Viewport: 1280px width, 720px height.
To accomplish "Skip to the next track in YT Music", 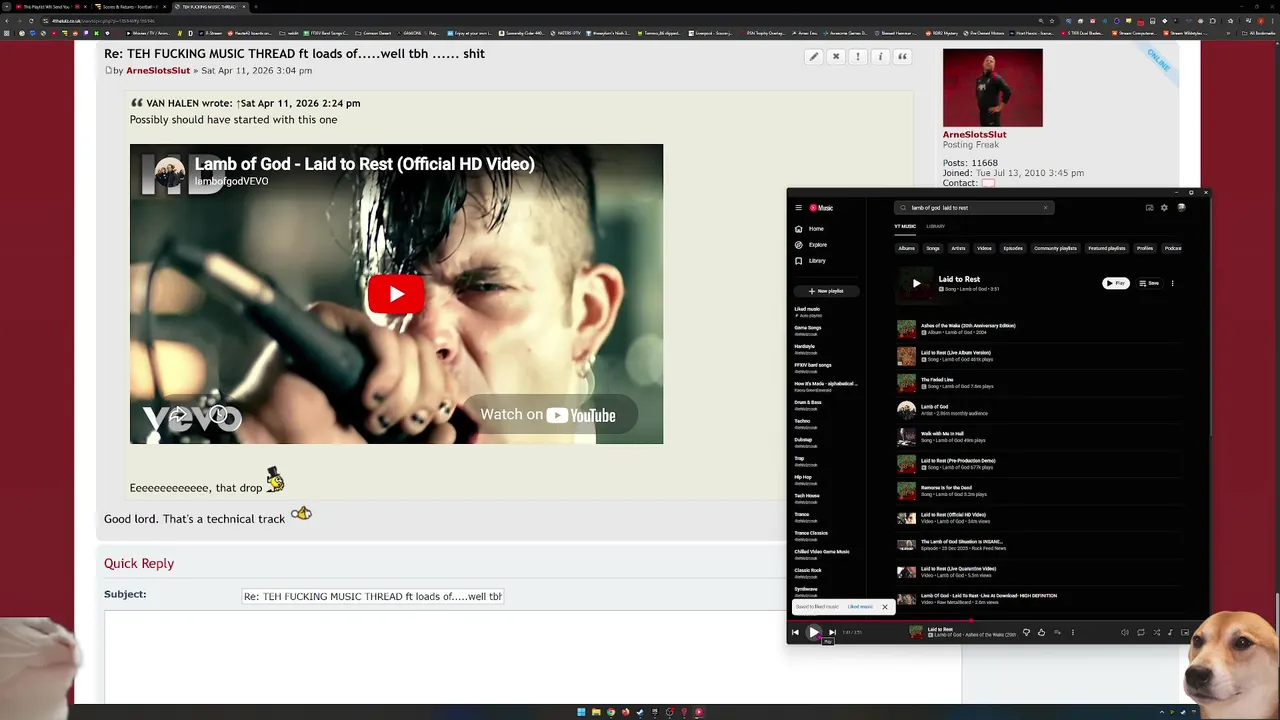I will (832, 632).
